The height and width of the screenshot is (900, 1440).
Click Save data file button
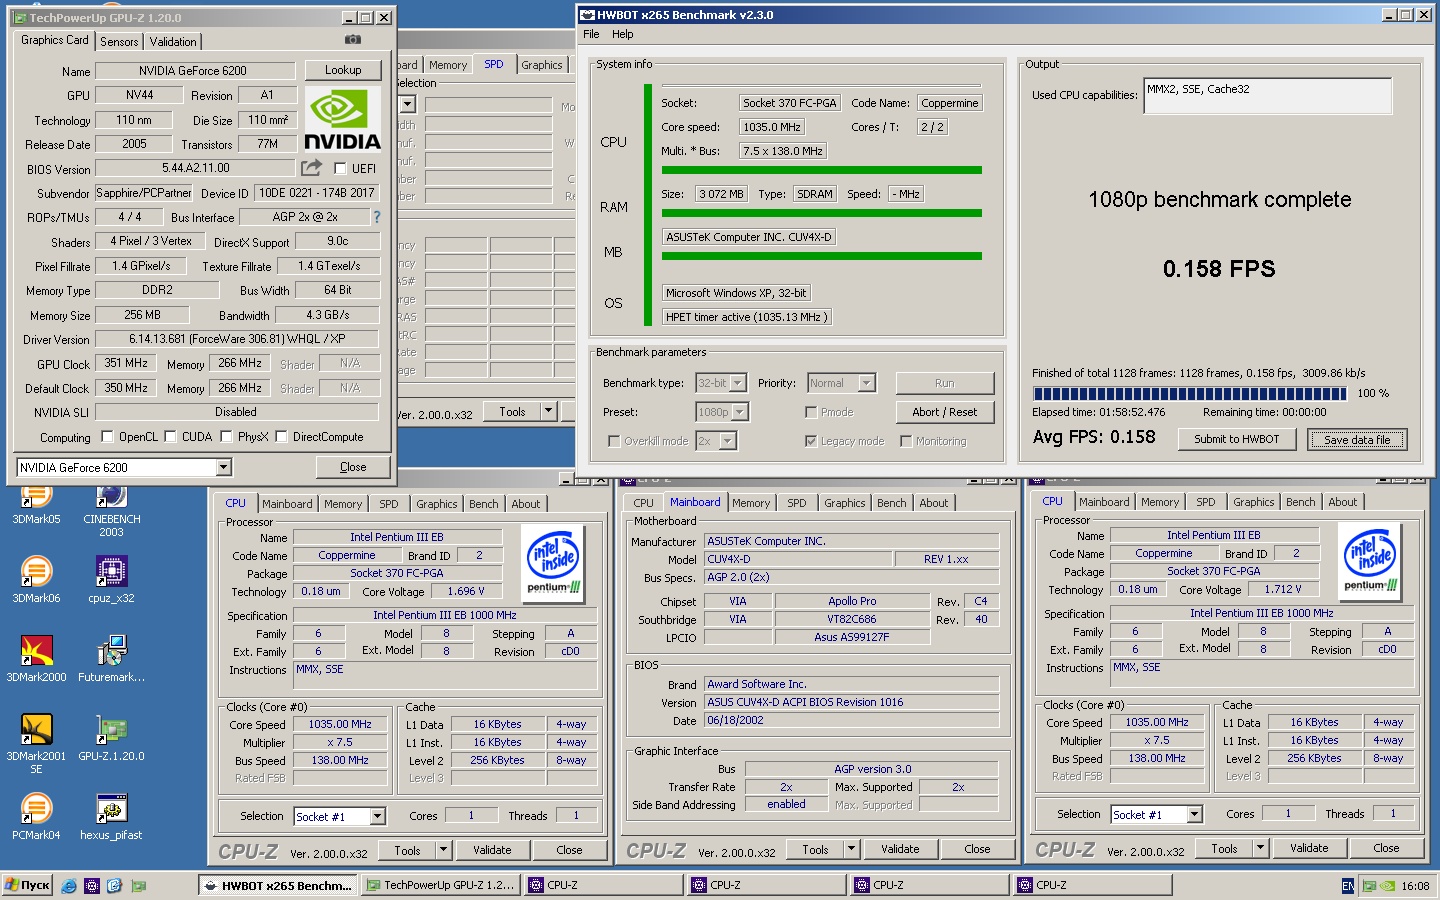(x=1357, y=439)
